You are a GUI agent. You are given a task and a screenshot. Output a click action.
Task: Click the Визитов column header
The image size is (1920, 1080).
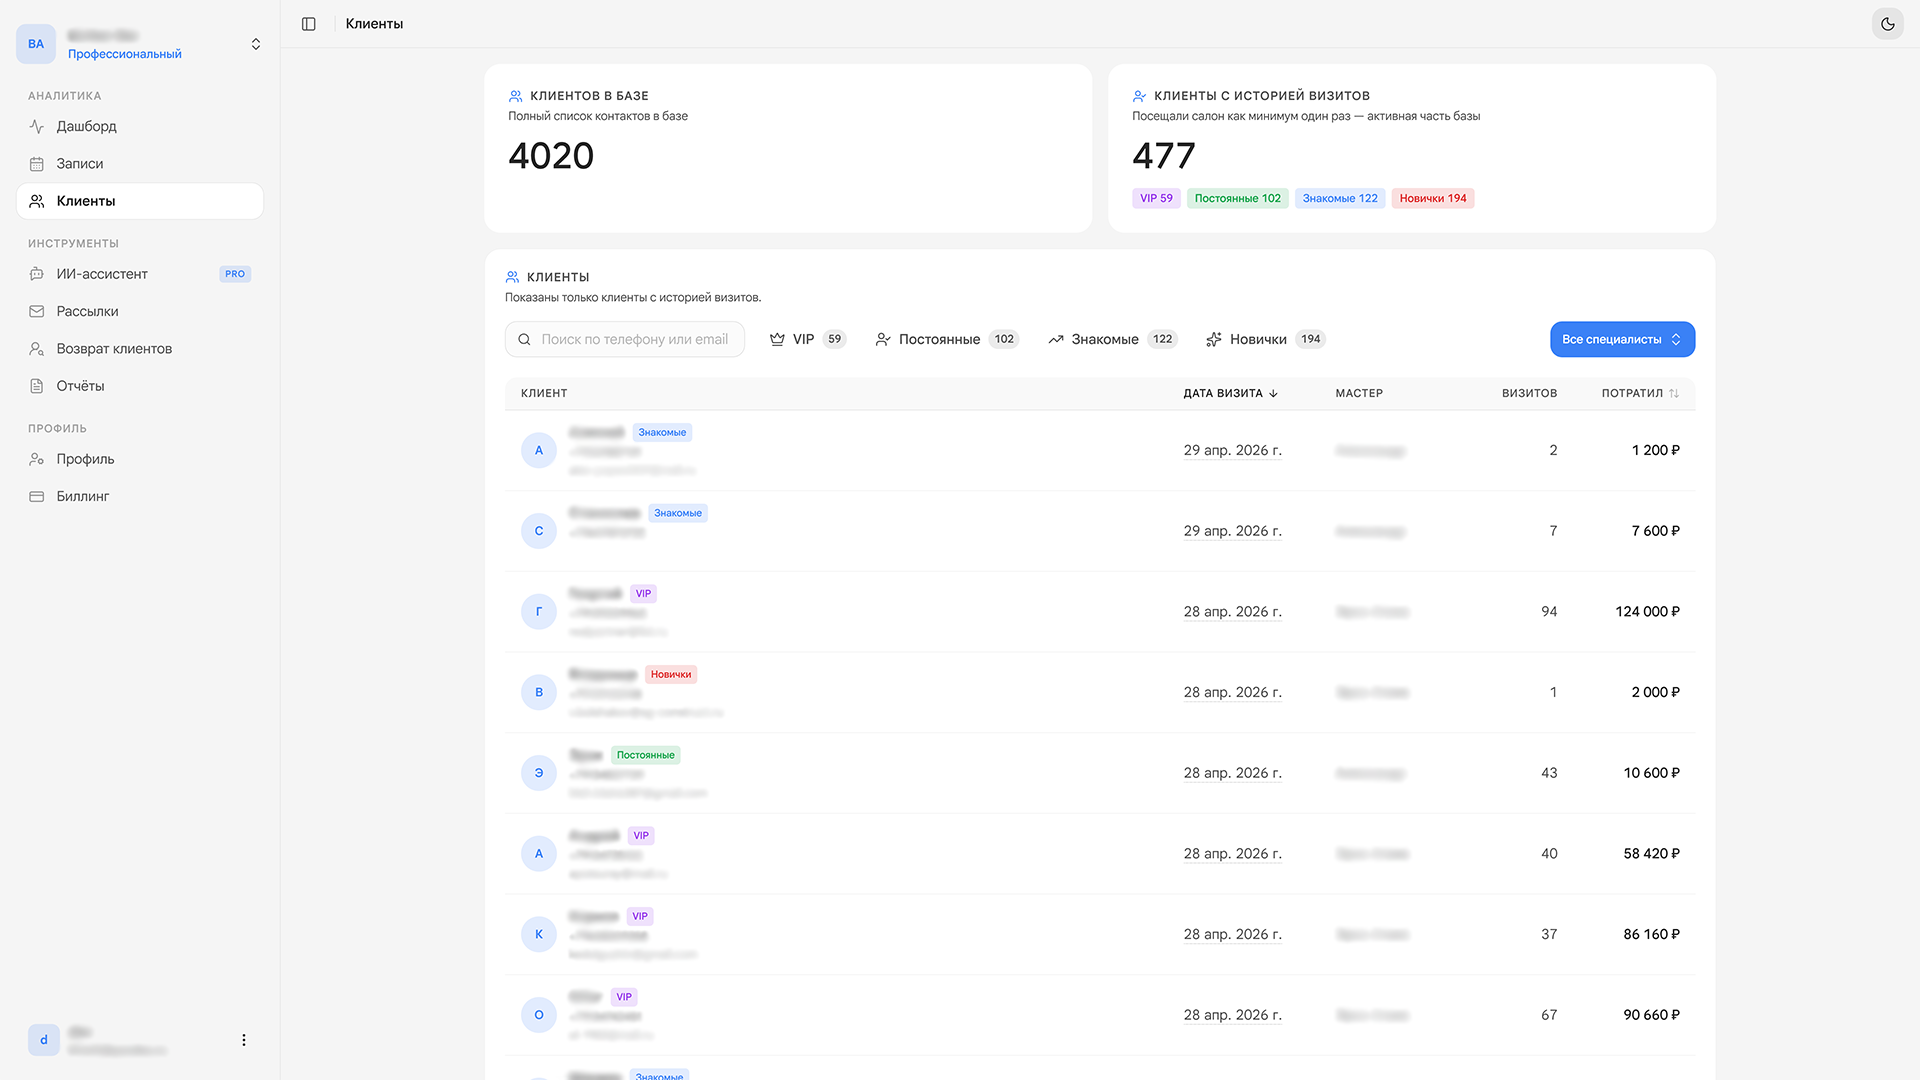(1529, 393)
